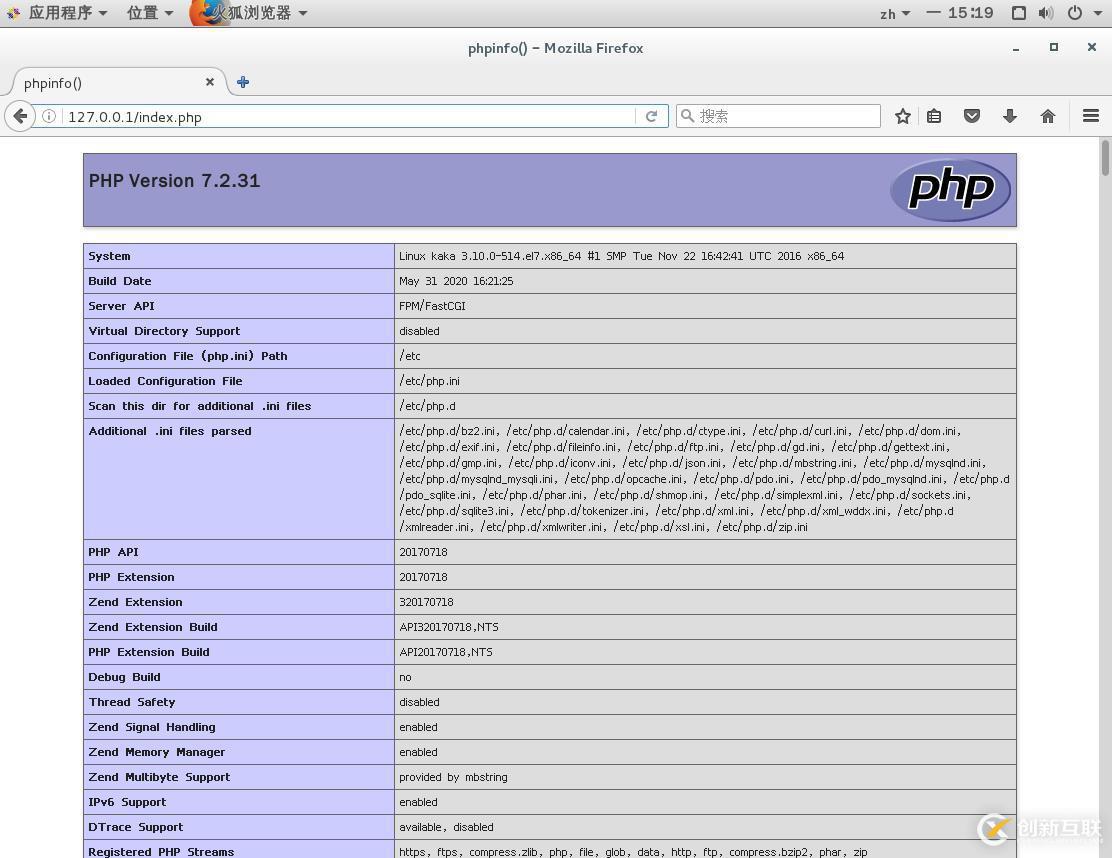Click the search magnifier icon
The height and width of the screenshot is (858, 1112).
tap(686, 116)
